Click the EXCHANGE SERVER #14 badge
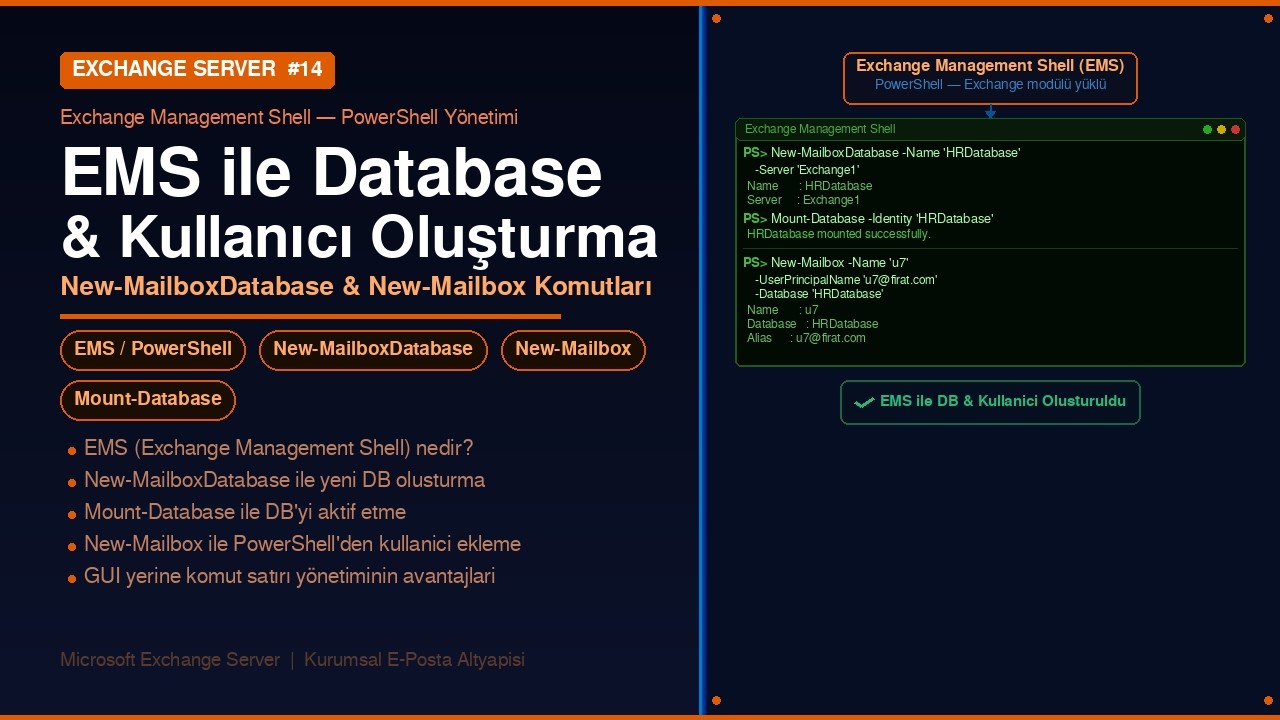The width and height of the screenshot is (1280, 720). tap(197, 69)
